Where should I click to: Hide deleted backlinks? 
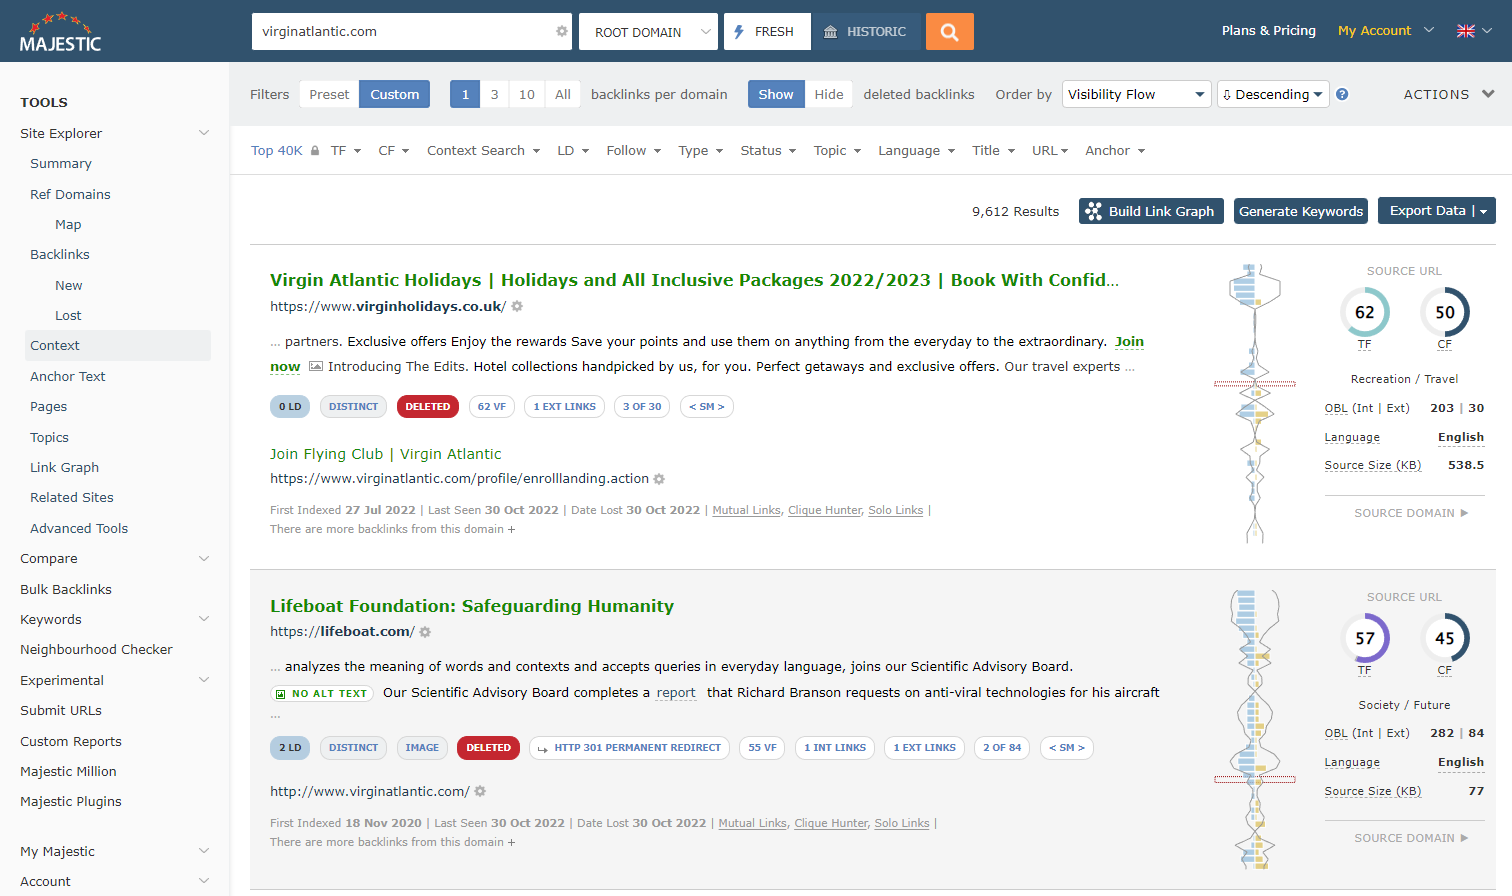(828, 94)
